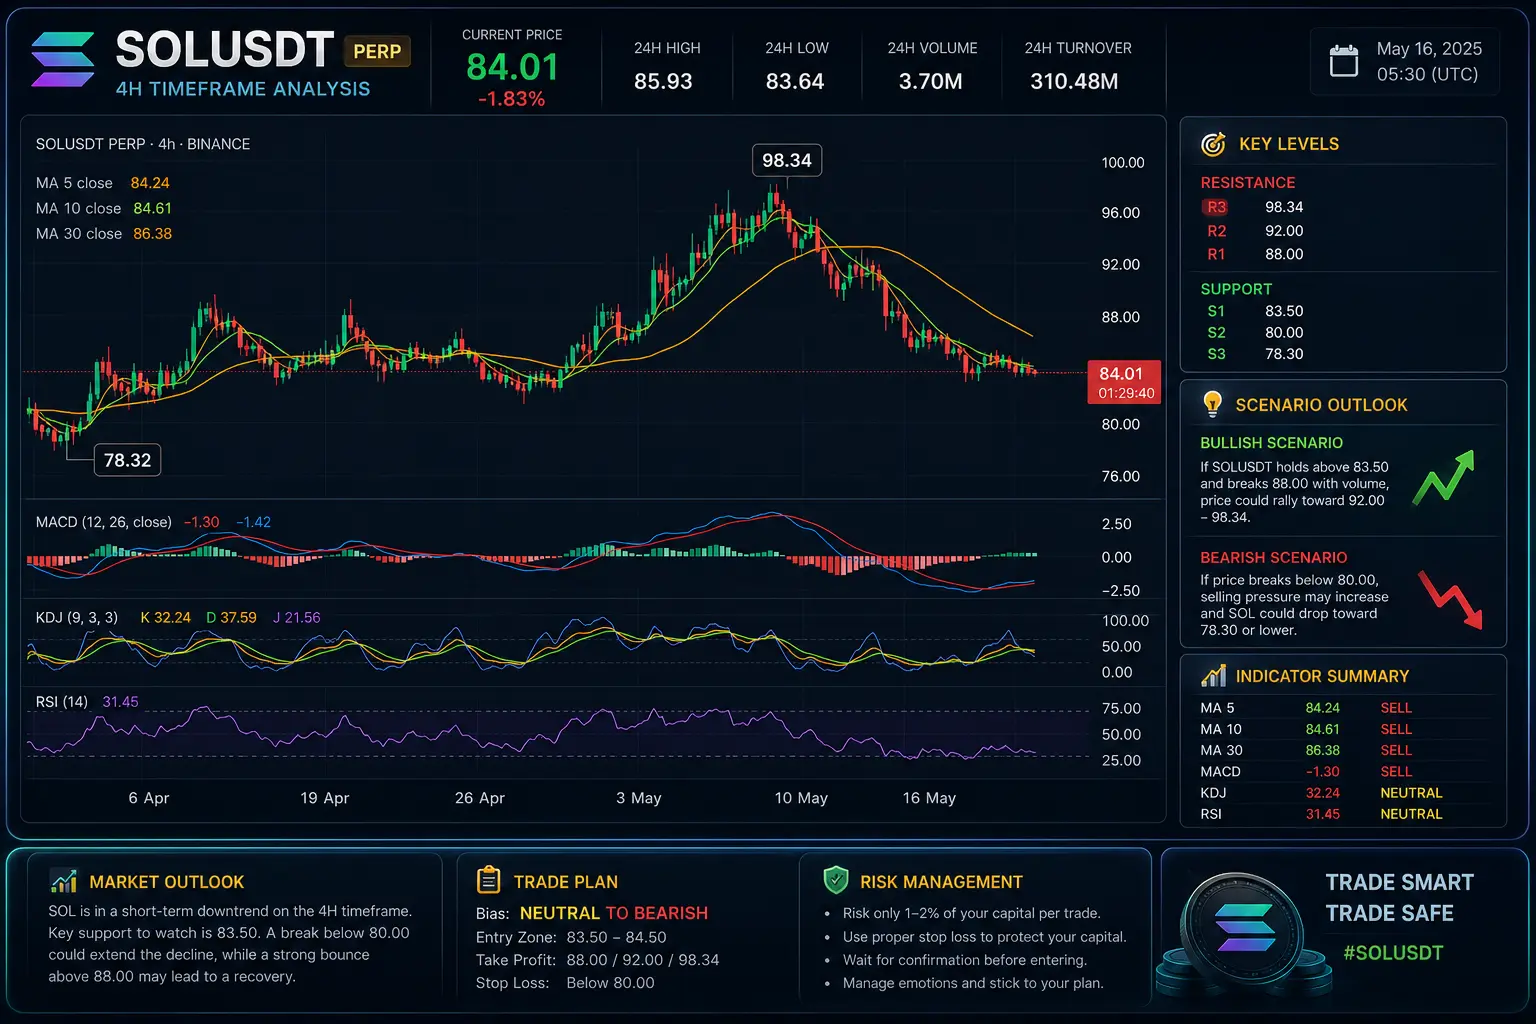Click the shield icon beside Risk Management
The height and width of the screenshot is (1024, 1536).
[x=835, y=880]
